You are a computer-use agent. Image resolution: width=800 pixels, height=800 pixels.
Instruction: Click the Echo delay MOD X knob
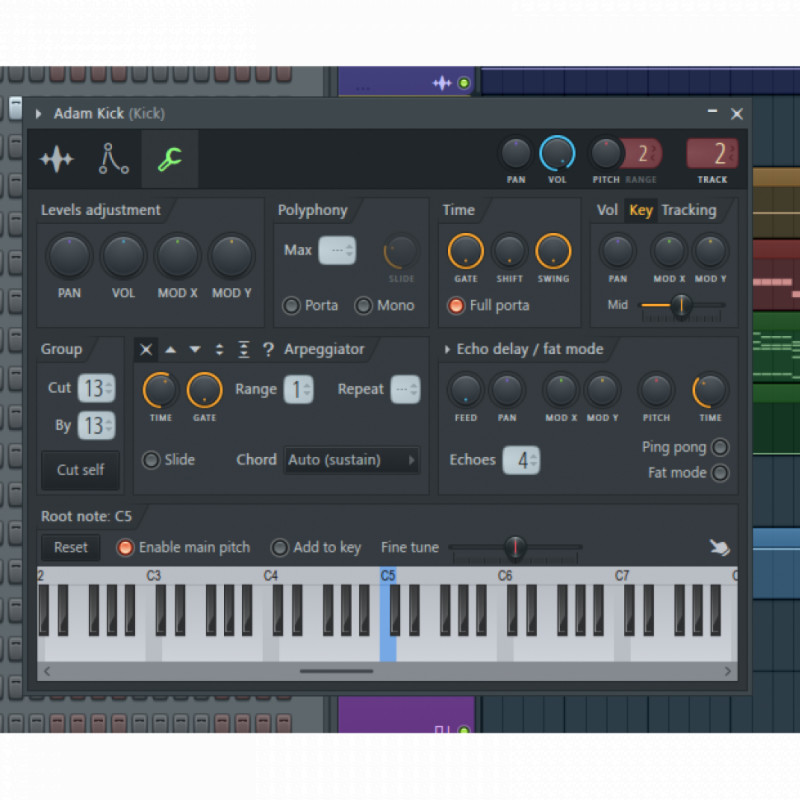(561, 390)
